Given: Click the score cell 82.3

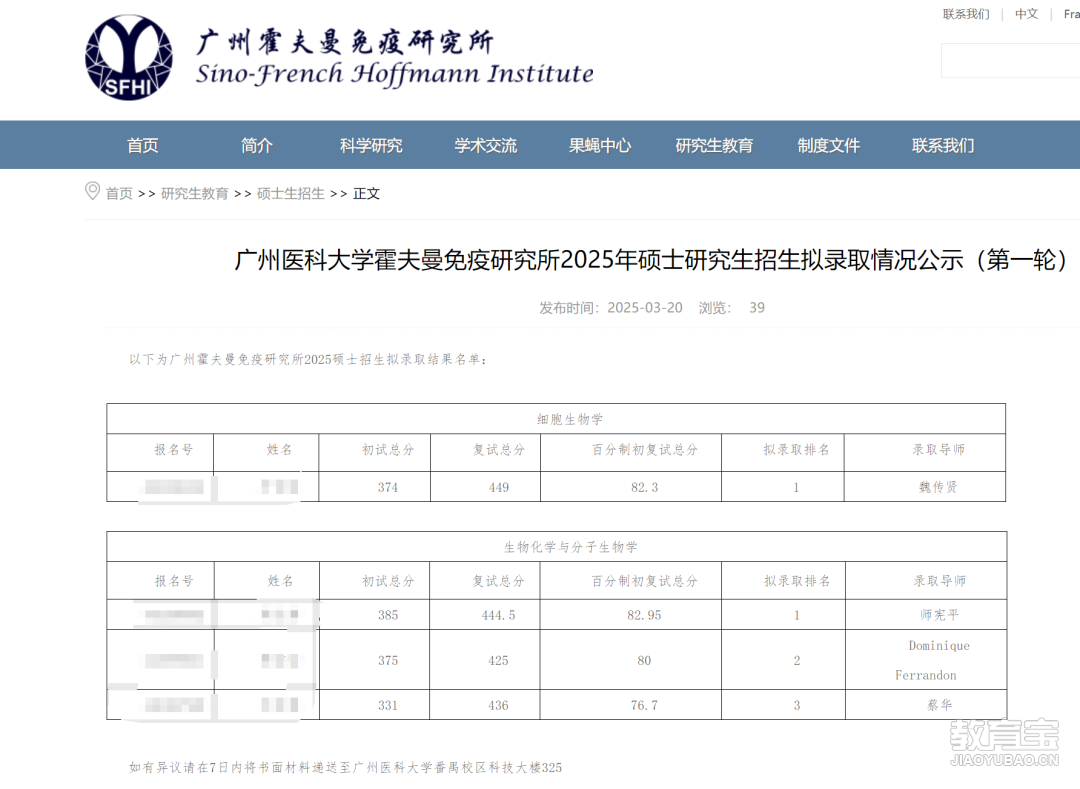Looking at the screenshot, I should point(645,487).
